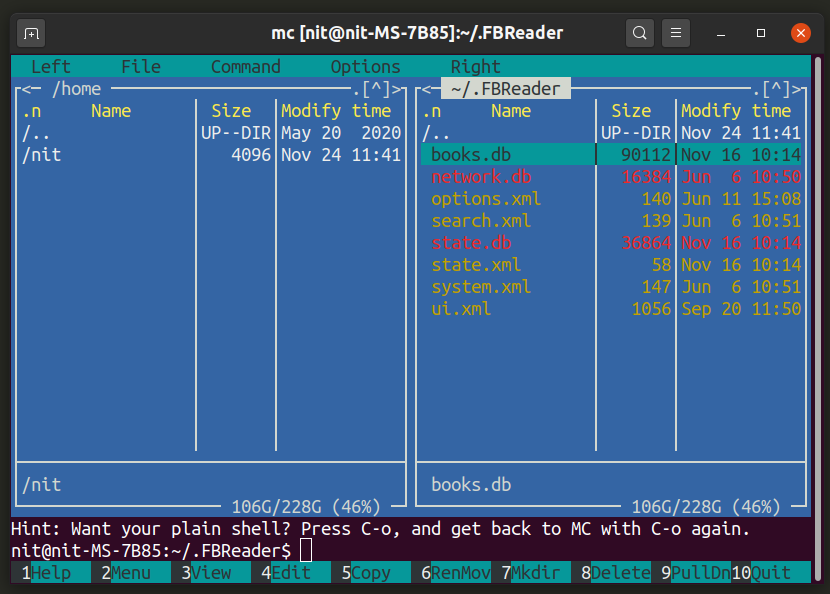Click size 1056 of ui.xml

(x=651, y=309)
